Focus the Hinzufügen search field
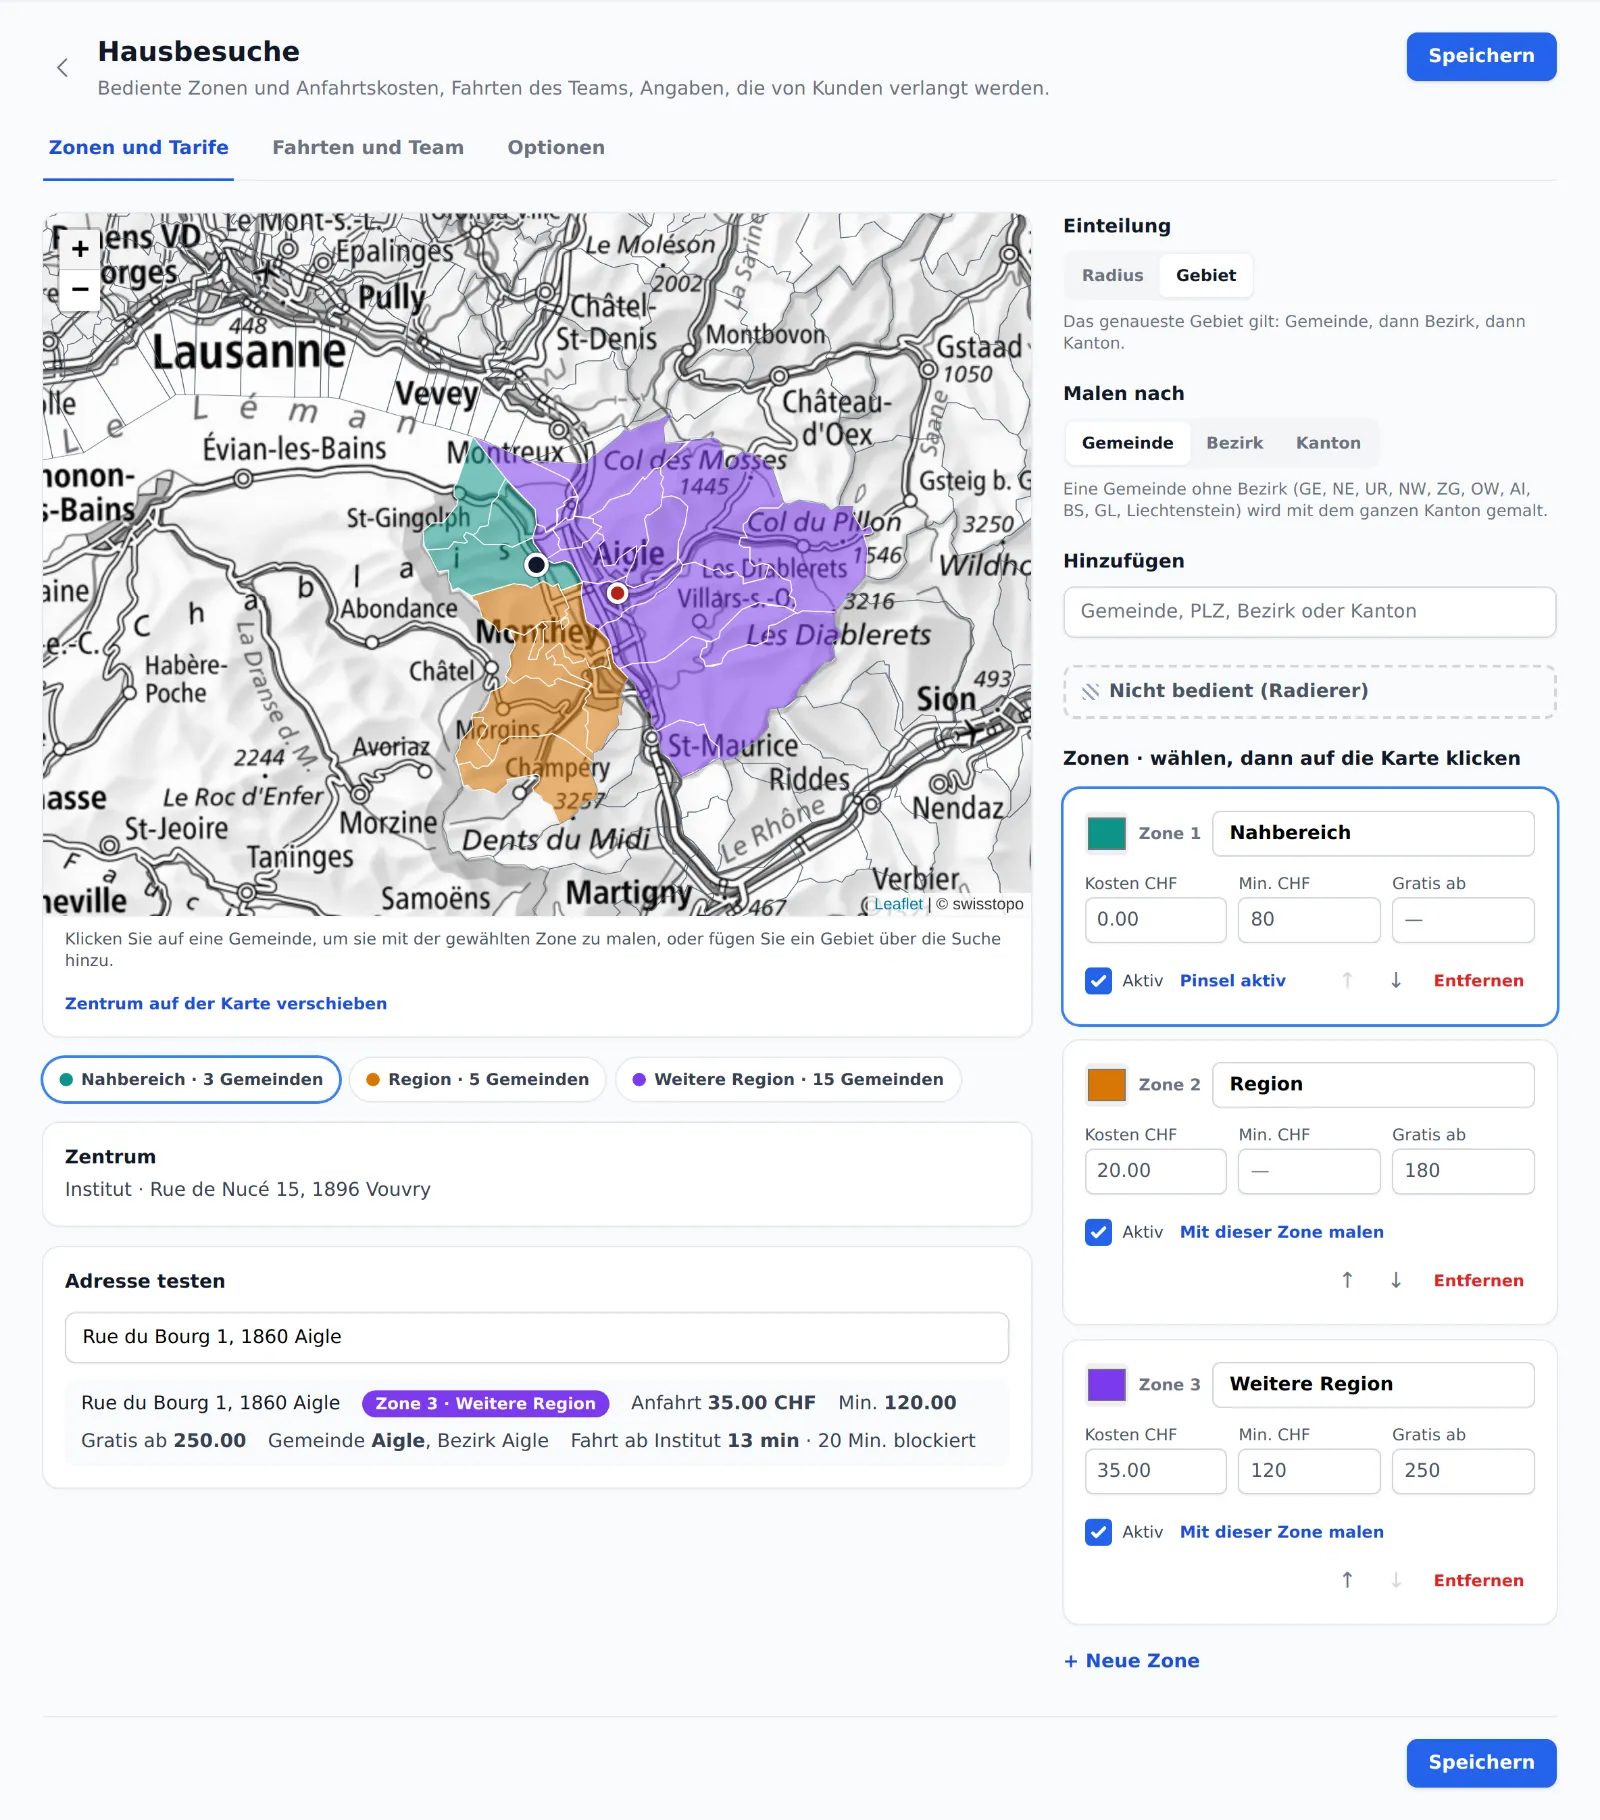The width and height of the screenshot is (1600, 1820). coord(1310,612)
